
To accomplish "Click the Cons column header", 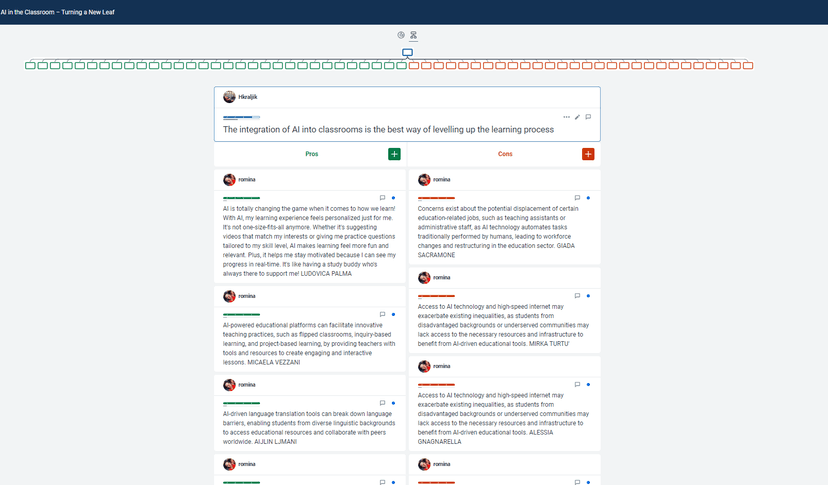I will 505,154.
